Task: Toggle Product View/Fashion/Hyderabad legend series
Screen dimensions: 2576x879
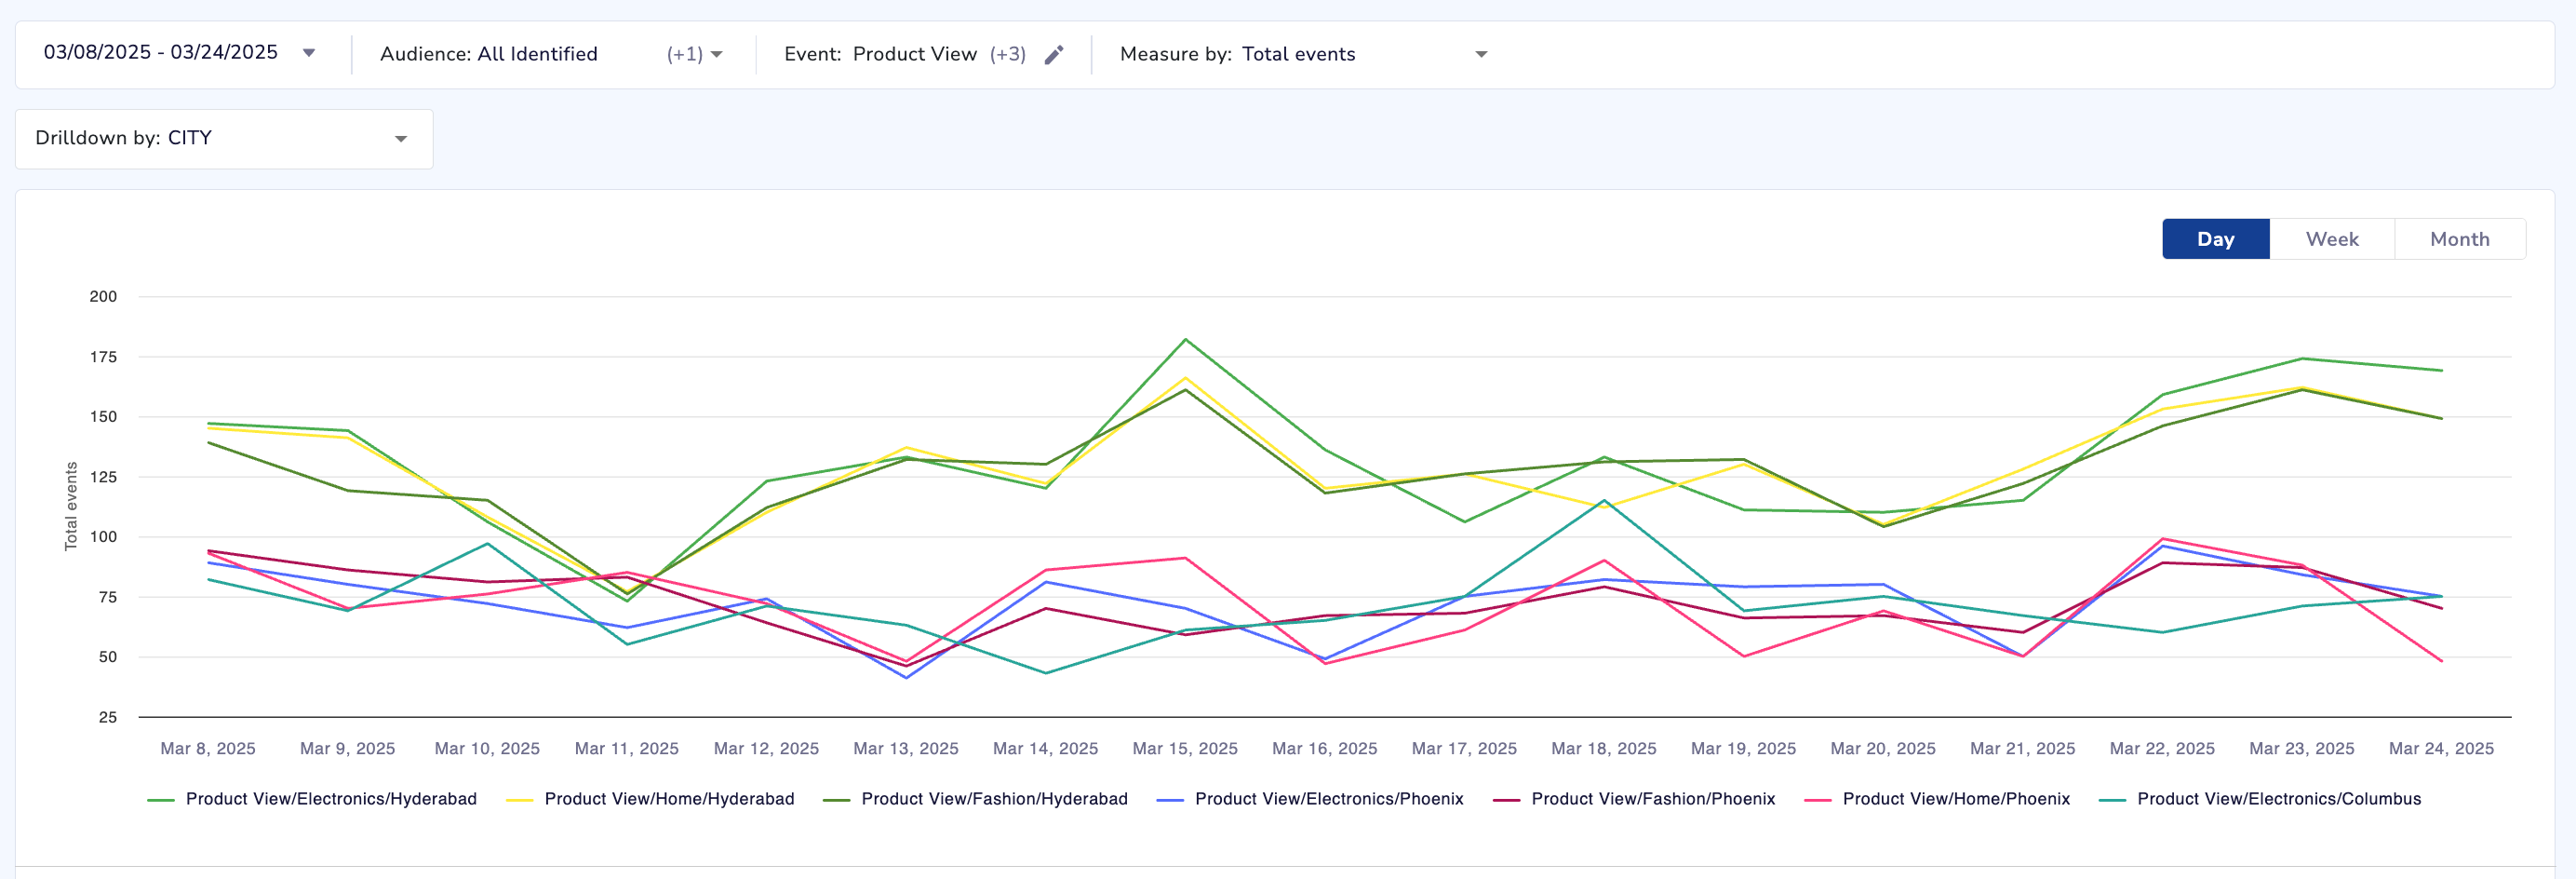Action: coord(993,799)
